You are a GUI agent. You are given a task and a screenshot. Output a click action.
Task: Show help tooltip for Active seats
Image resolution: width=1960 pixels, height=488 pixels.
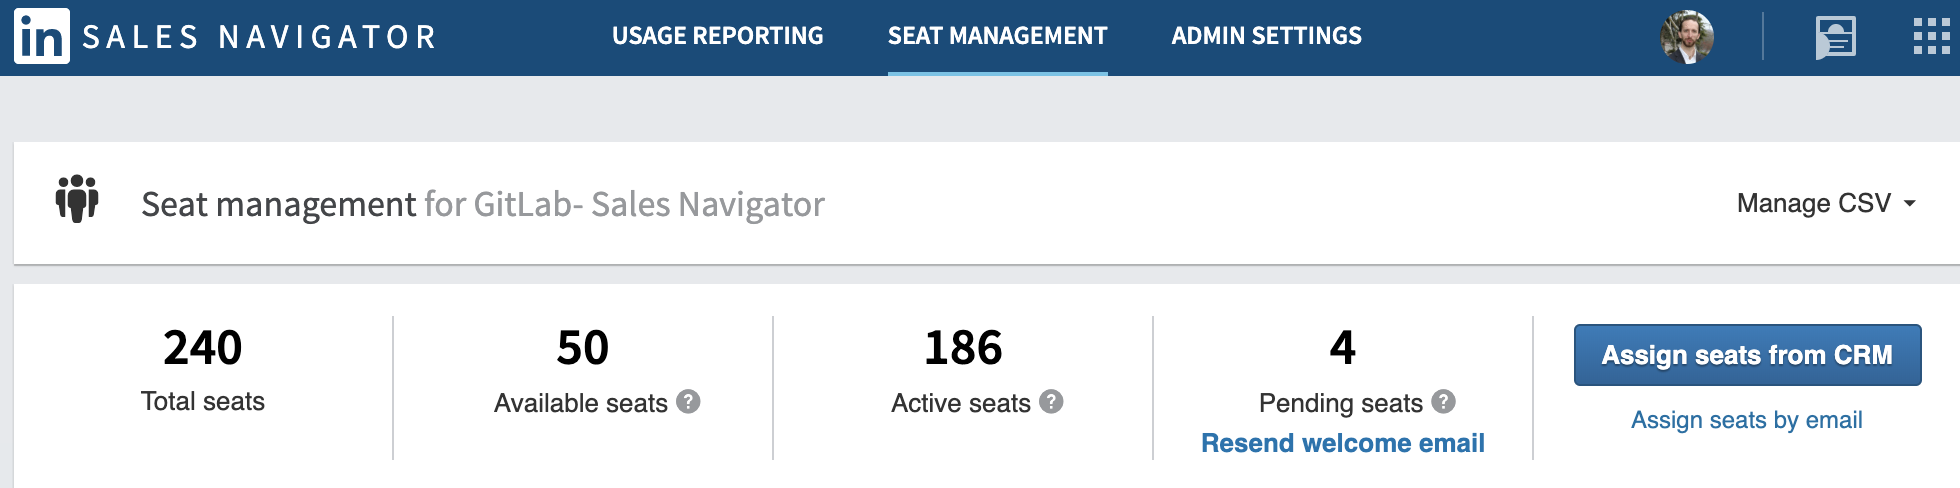(x=1051, y=401)
